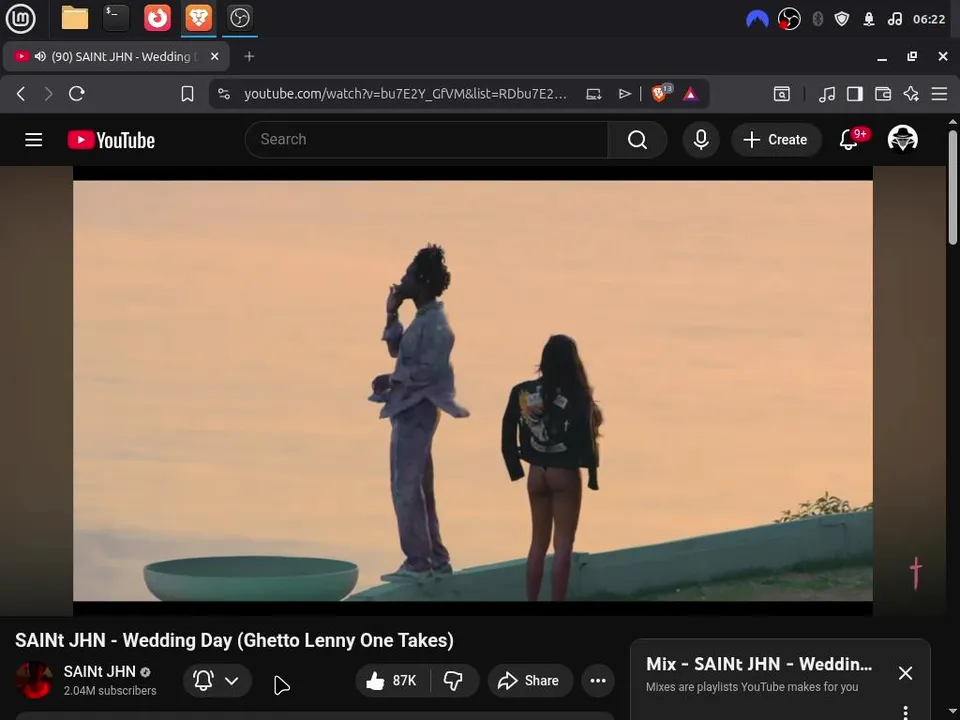
Task: Open the security shield tray icon
Action: coord(842,19)
